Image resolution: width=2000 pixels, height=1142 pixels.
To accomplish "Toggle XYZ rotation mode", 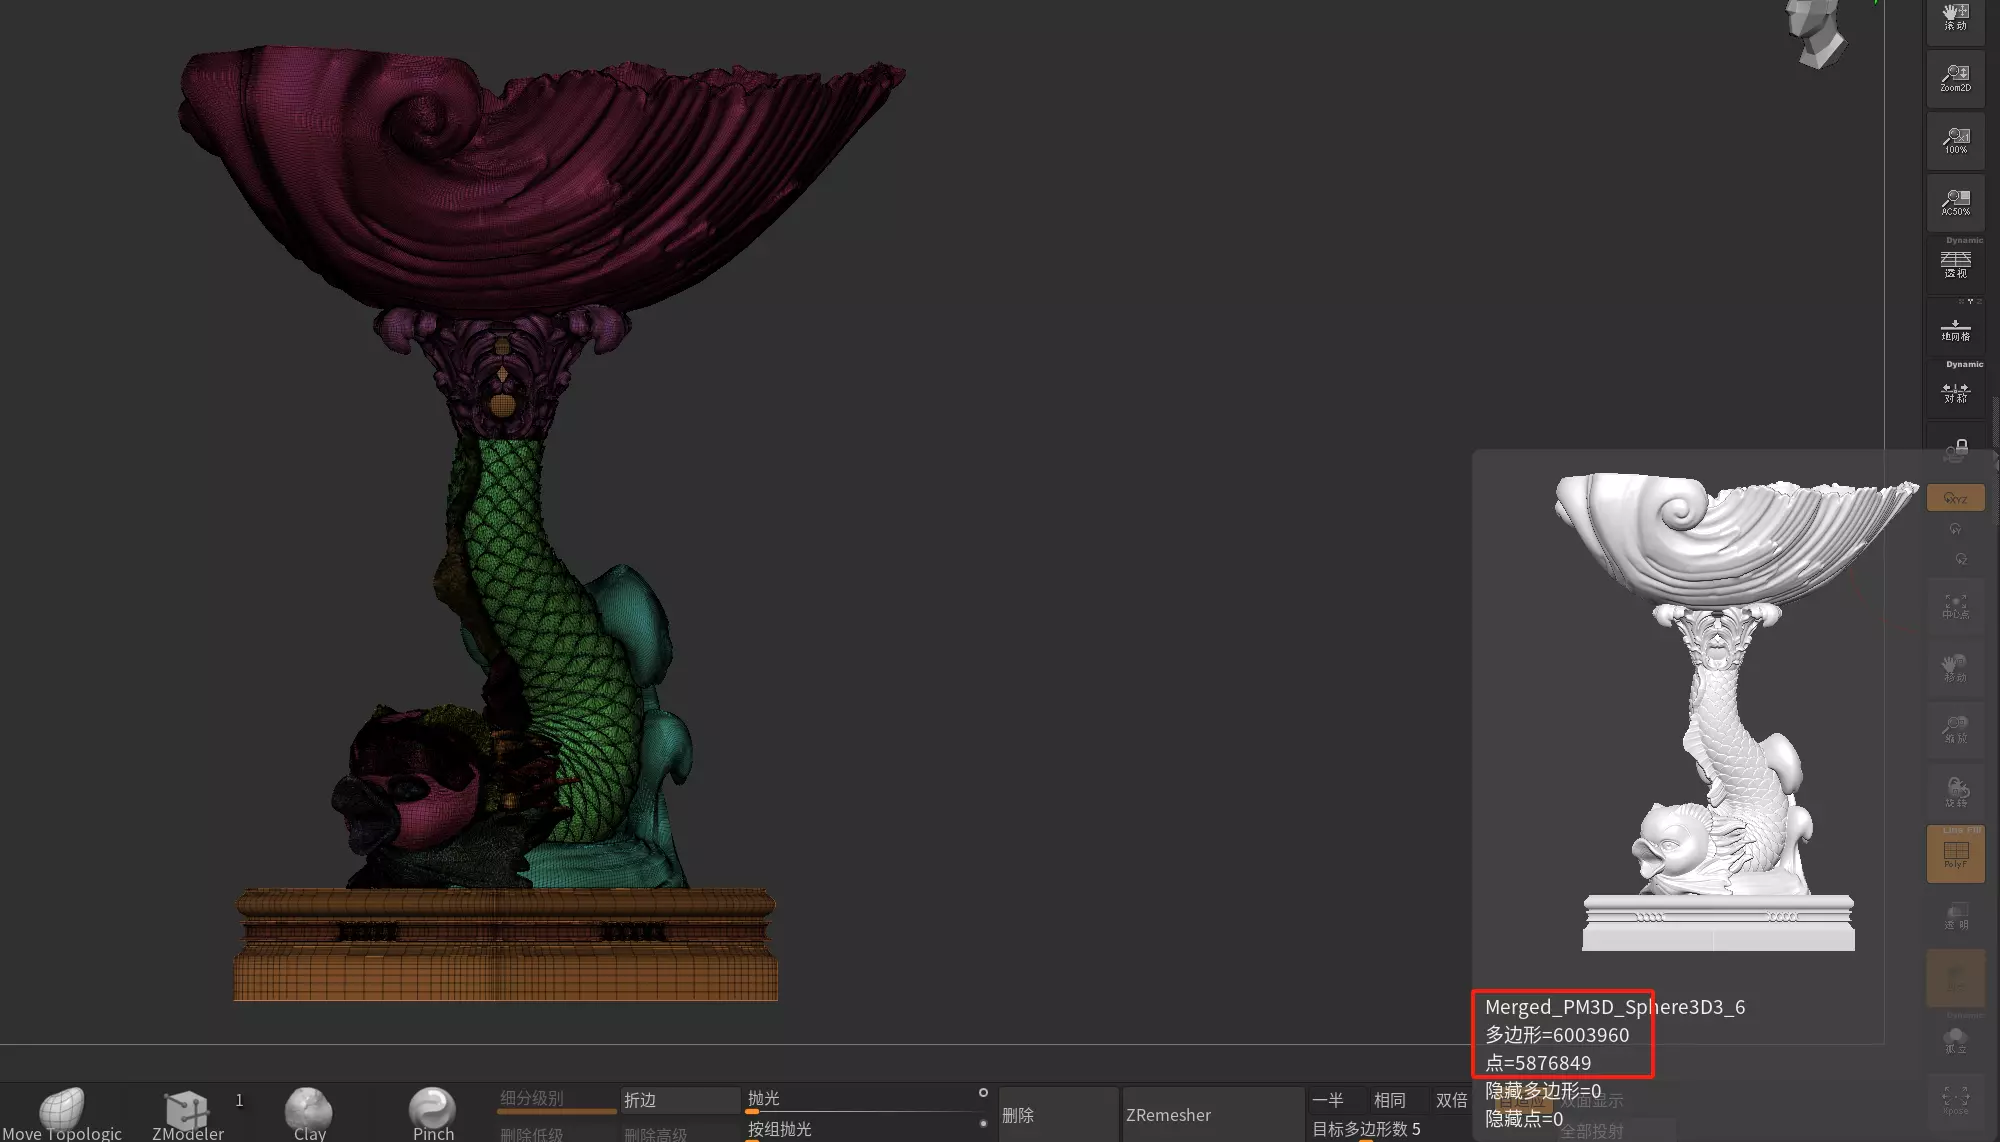I will tap(1955, 497).
